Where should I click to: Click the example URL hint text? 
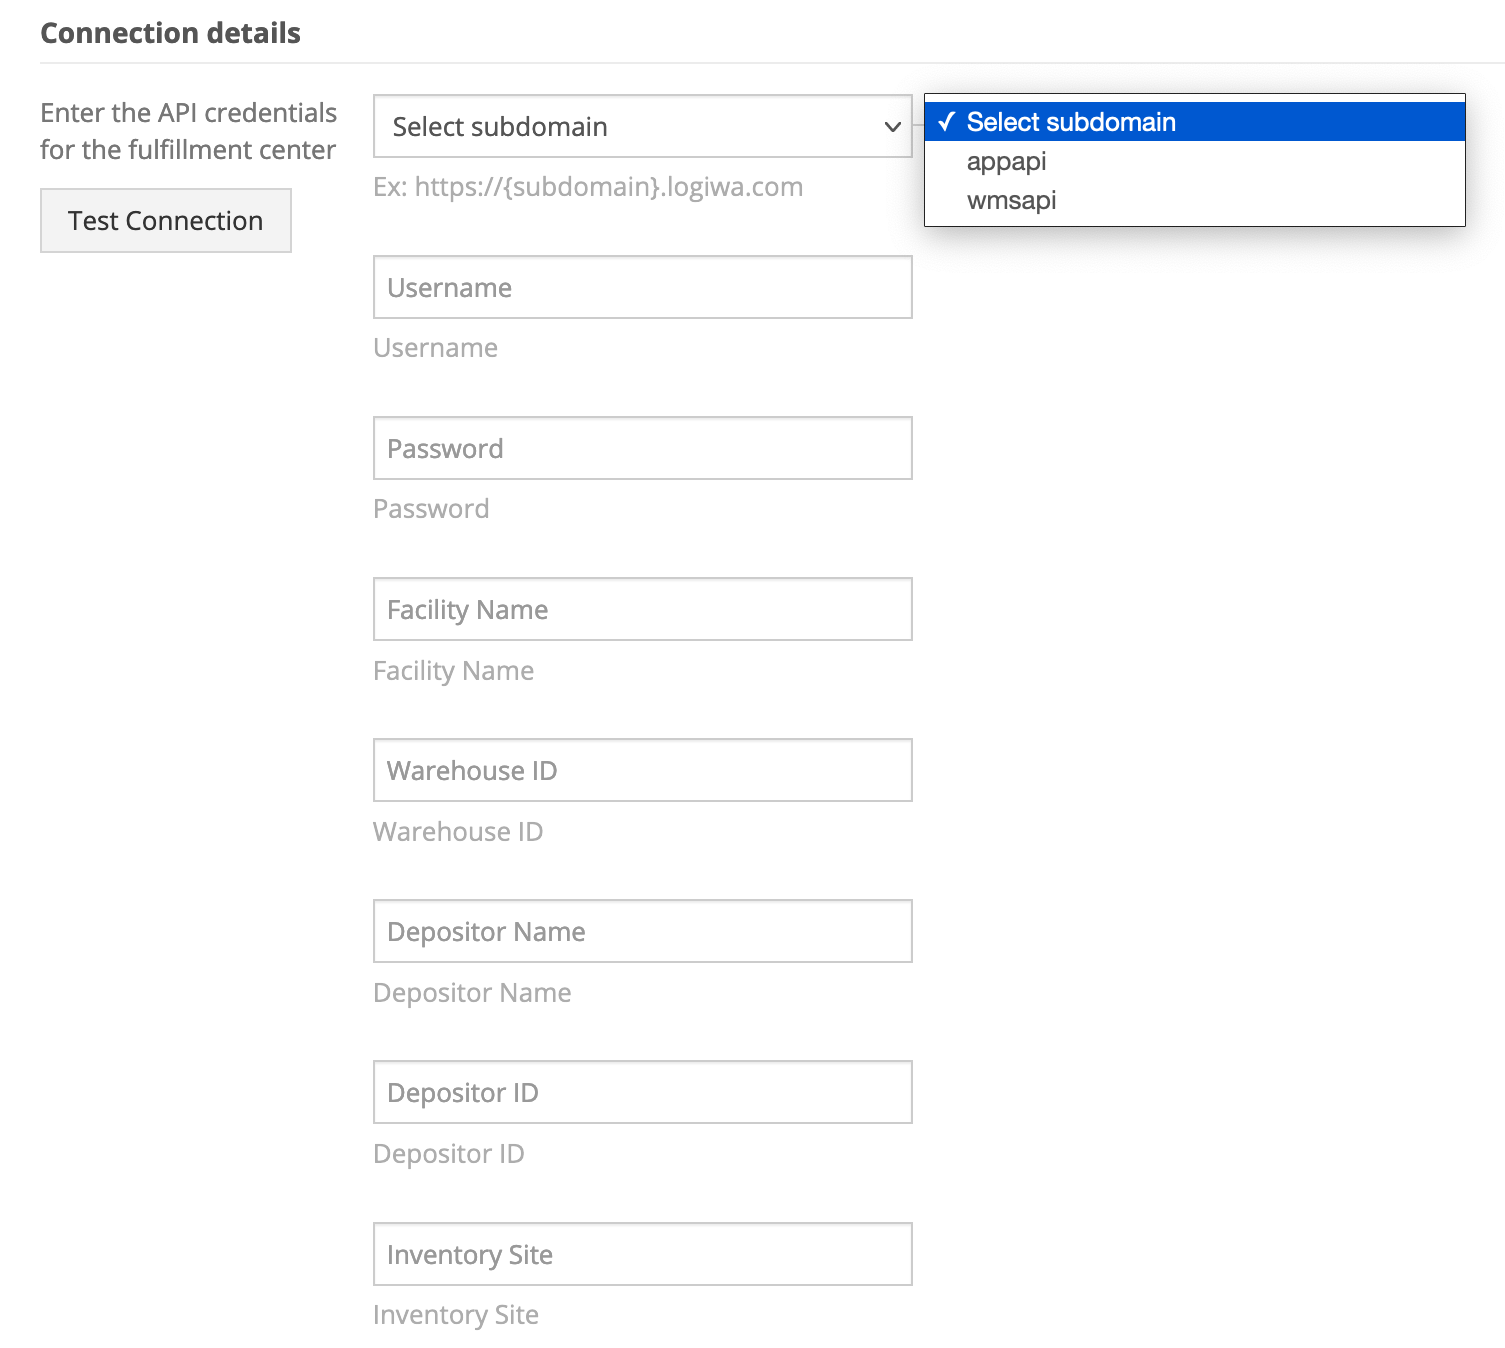tap(588, 187)
